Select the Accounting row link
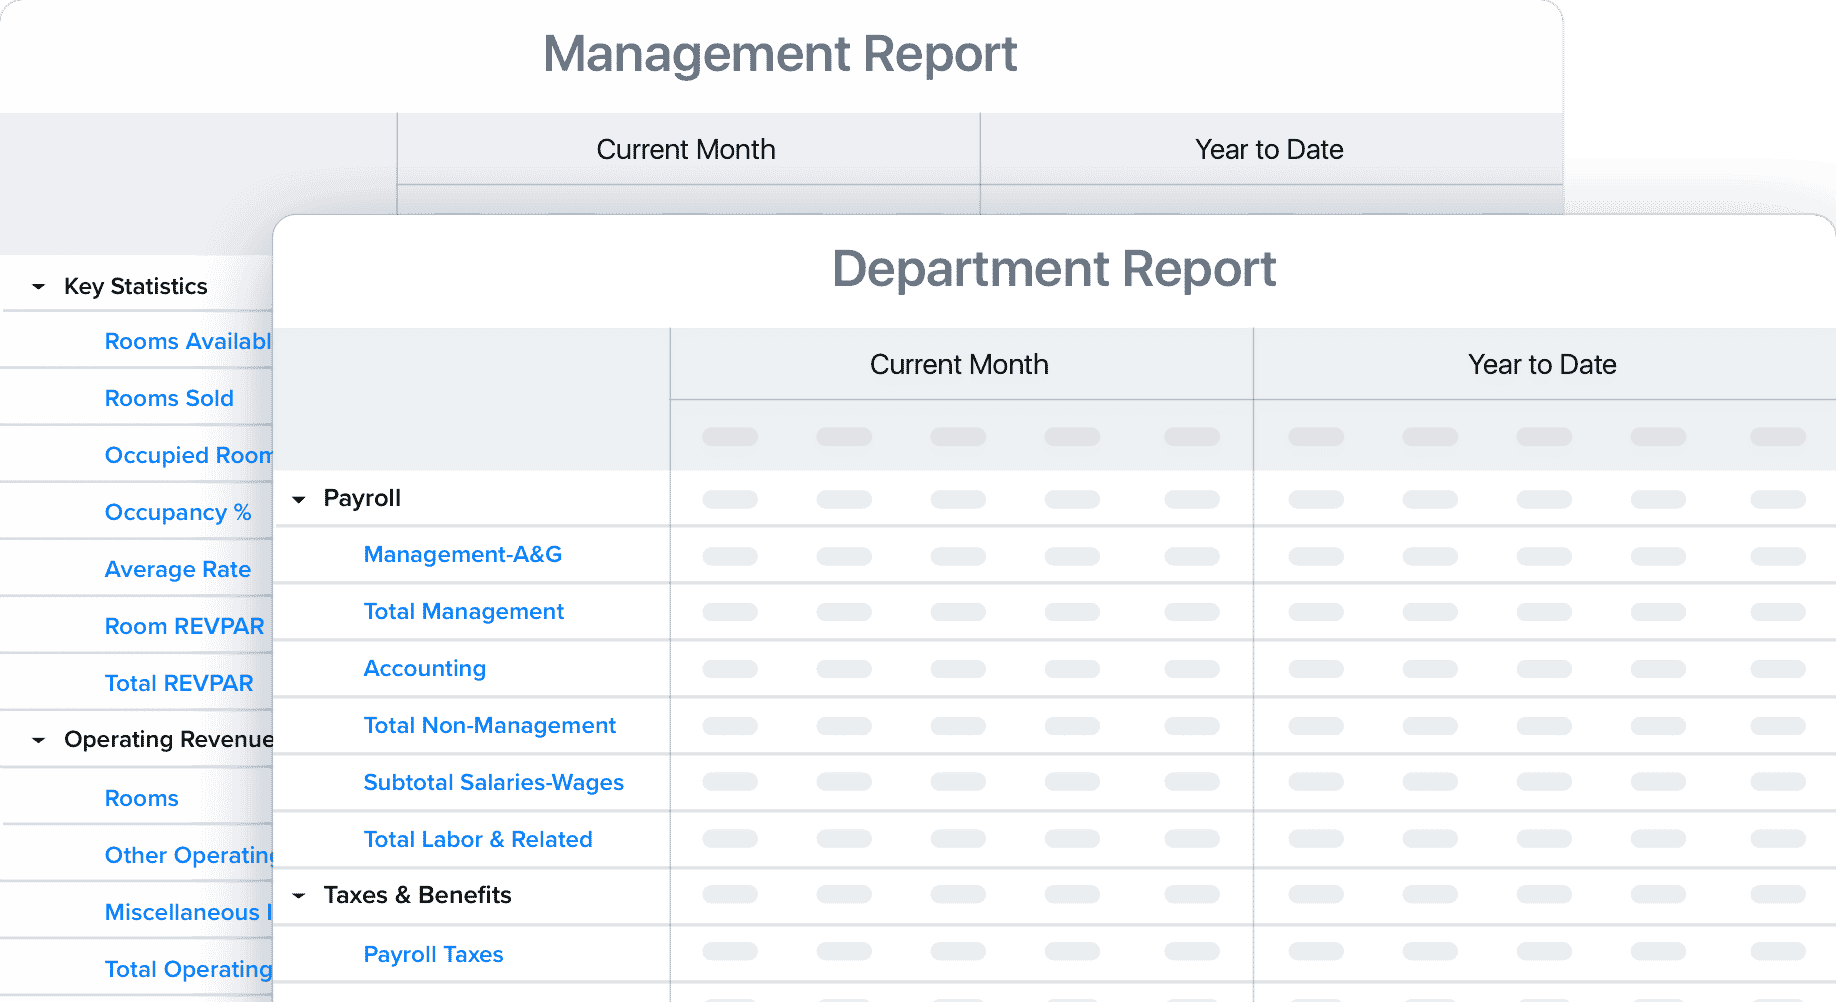1836x1002 pixels. click(425, 668)
